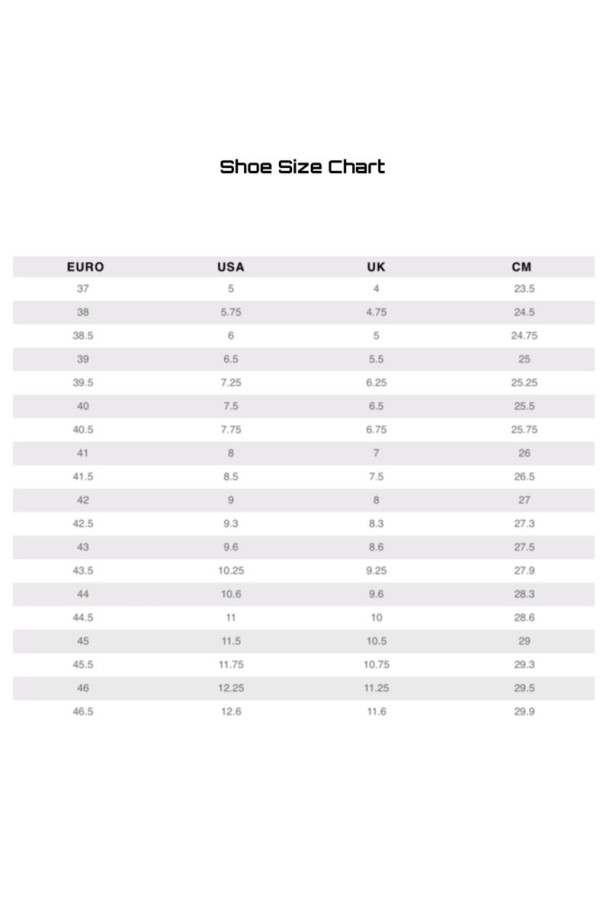Click the Euro size 42 cell
606x900 pixels.
tap(83, 501)
